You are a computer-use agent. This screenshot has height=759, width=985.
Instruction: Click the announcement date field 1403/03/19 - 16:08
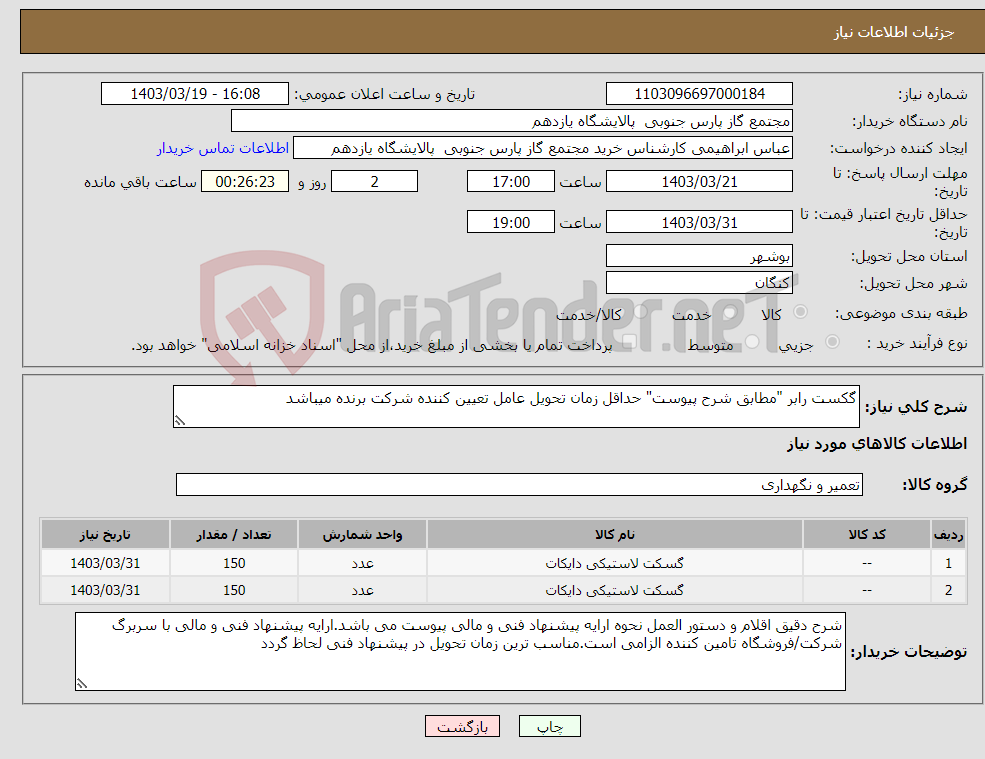click(195, 94)
